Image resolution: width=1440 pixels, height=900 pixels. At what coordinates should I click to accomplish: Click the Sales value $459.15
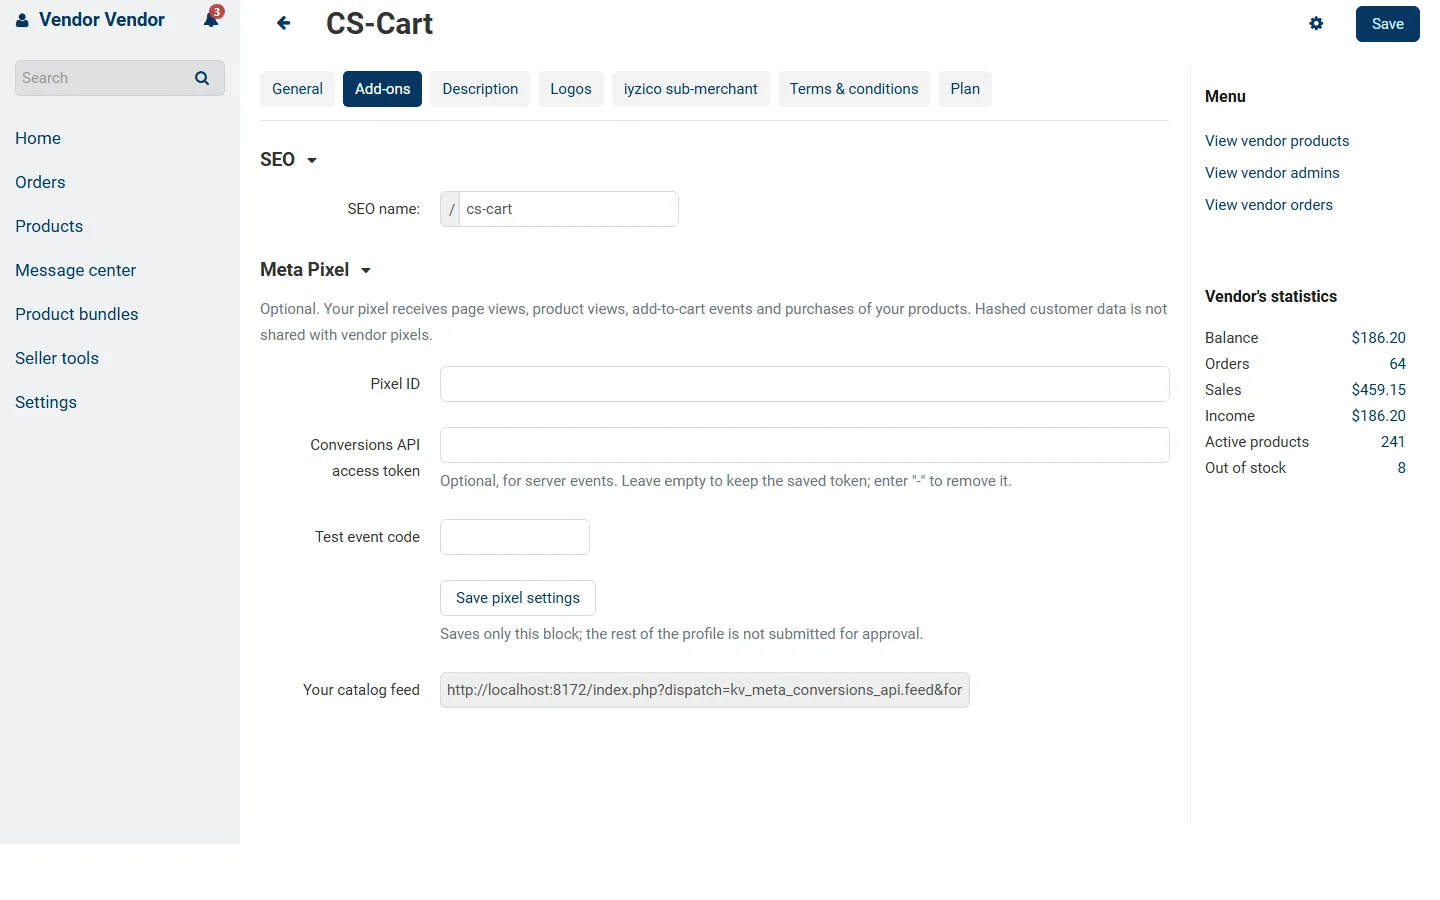coord(1378,390)
